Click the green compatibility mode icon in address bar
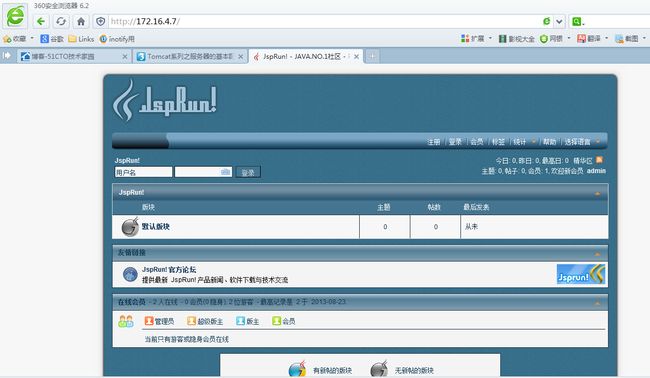650x378 pixels. (x=546, y=21)
